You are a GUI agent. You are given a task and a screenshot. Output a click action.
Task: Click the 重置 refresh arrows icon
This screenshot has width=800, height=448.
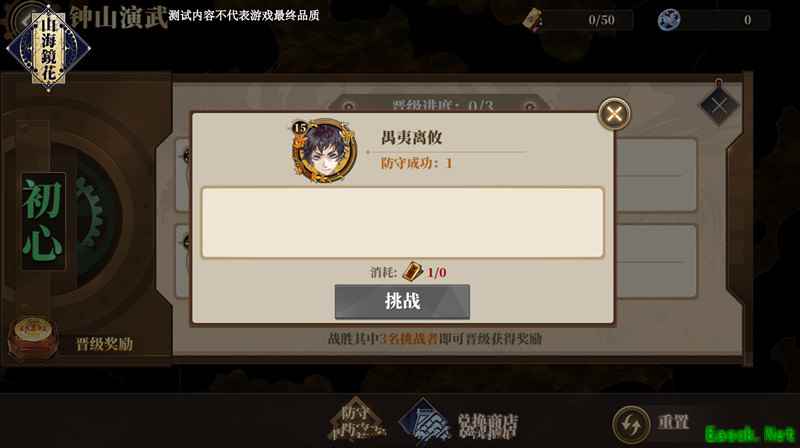(631, 424)
